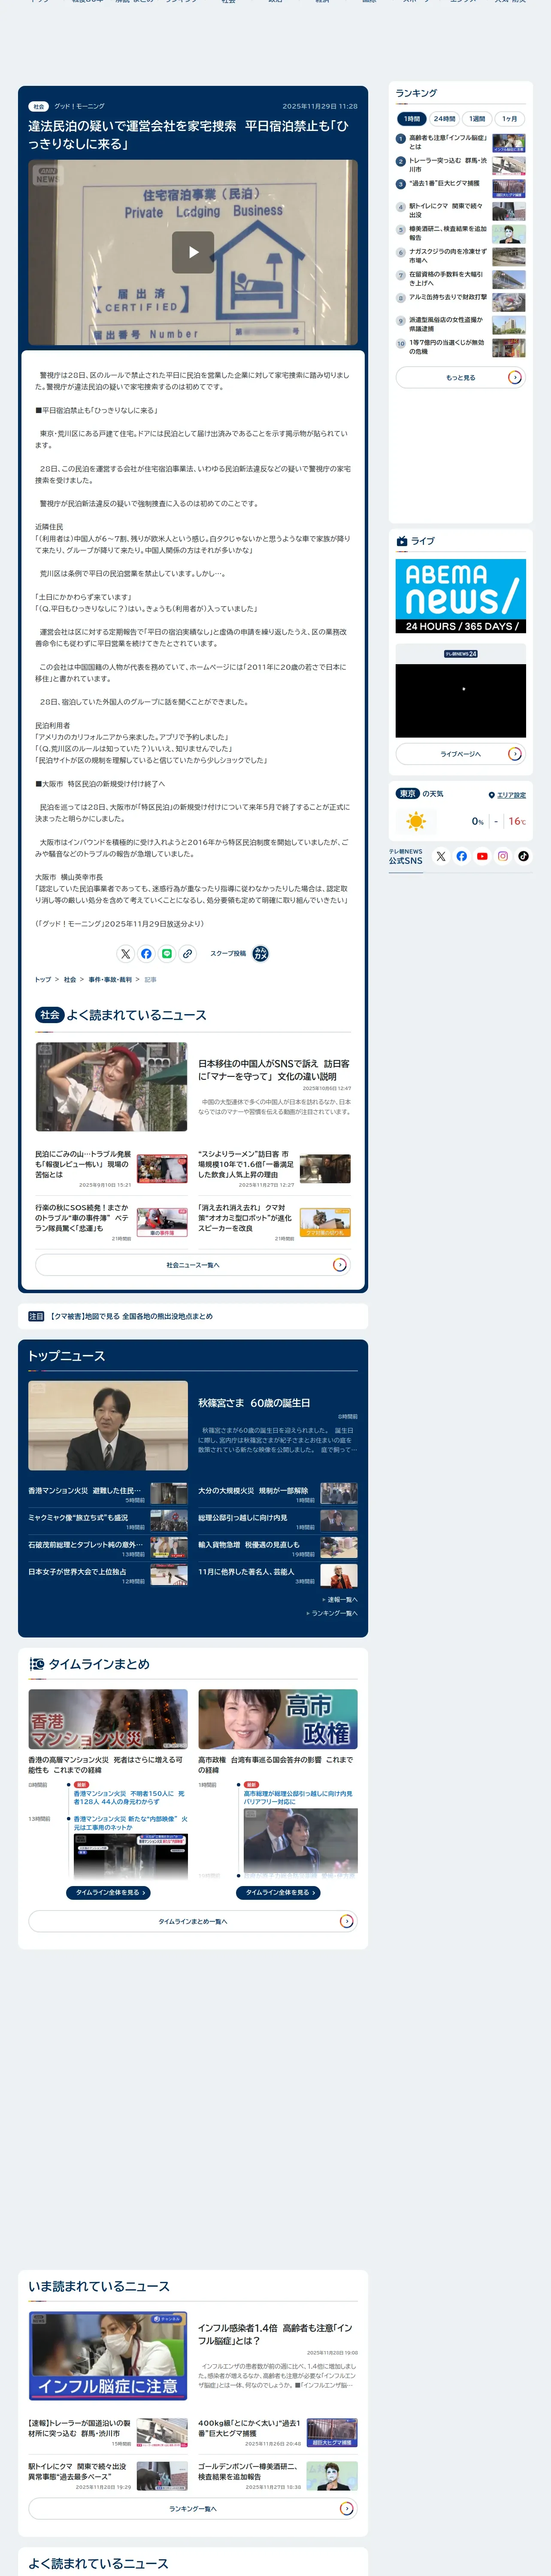Click the 社会 tag above the headline
Image resolution: width=551 pixels, height=2576 pixels.
[38, 106]
